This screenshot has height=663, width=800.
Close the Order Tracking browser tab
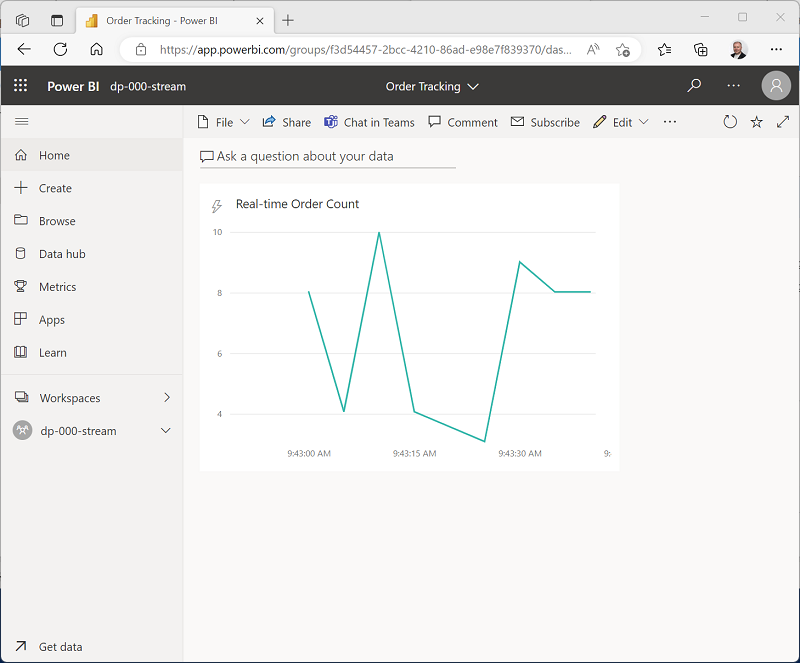260,21
